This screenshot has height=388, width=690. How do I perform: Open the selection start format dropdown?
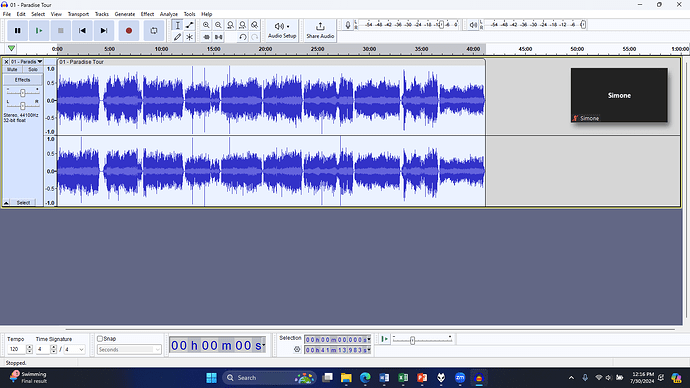point(369,340)
